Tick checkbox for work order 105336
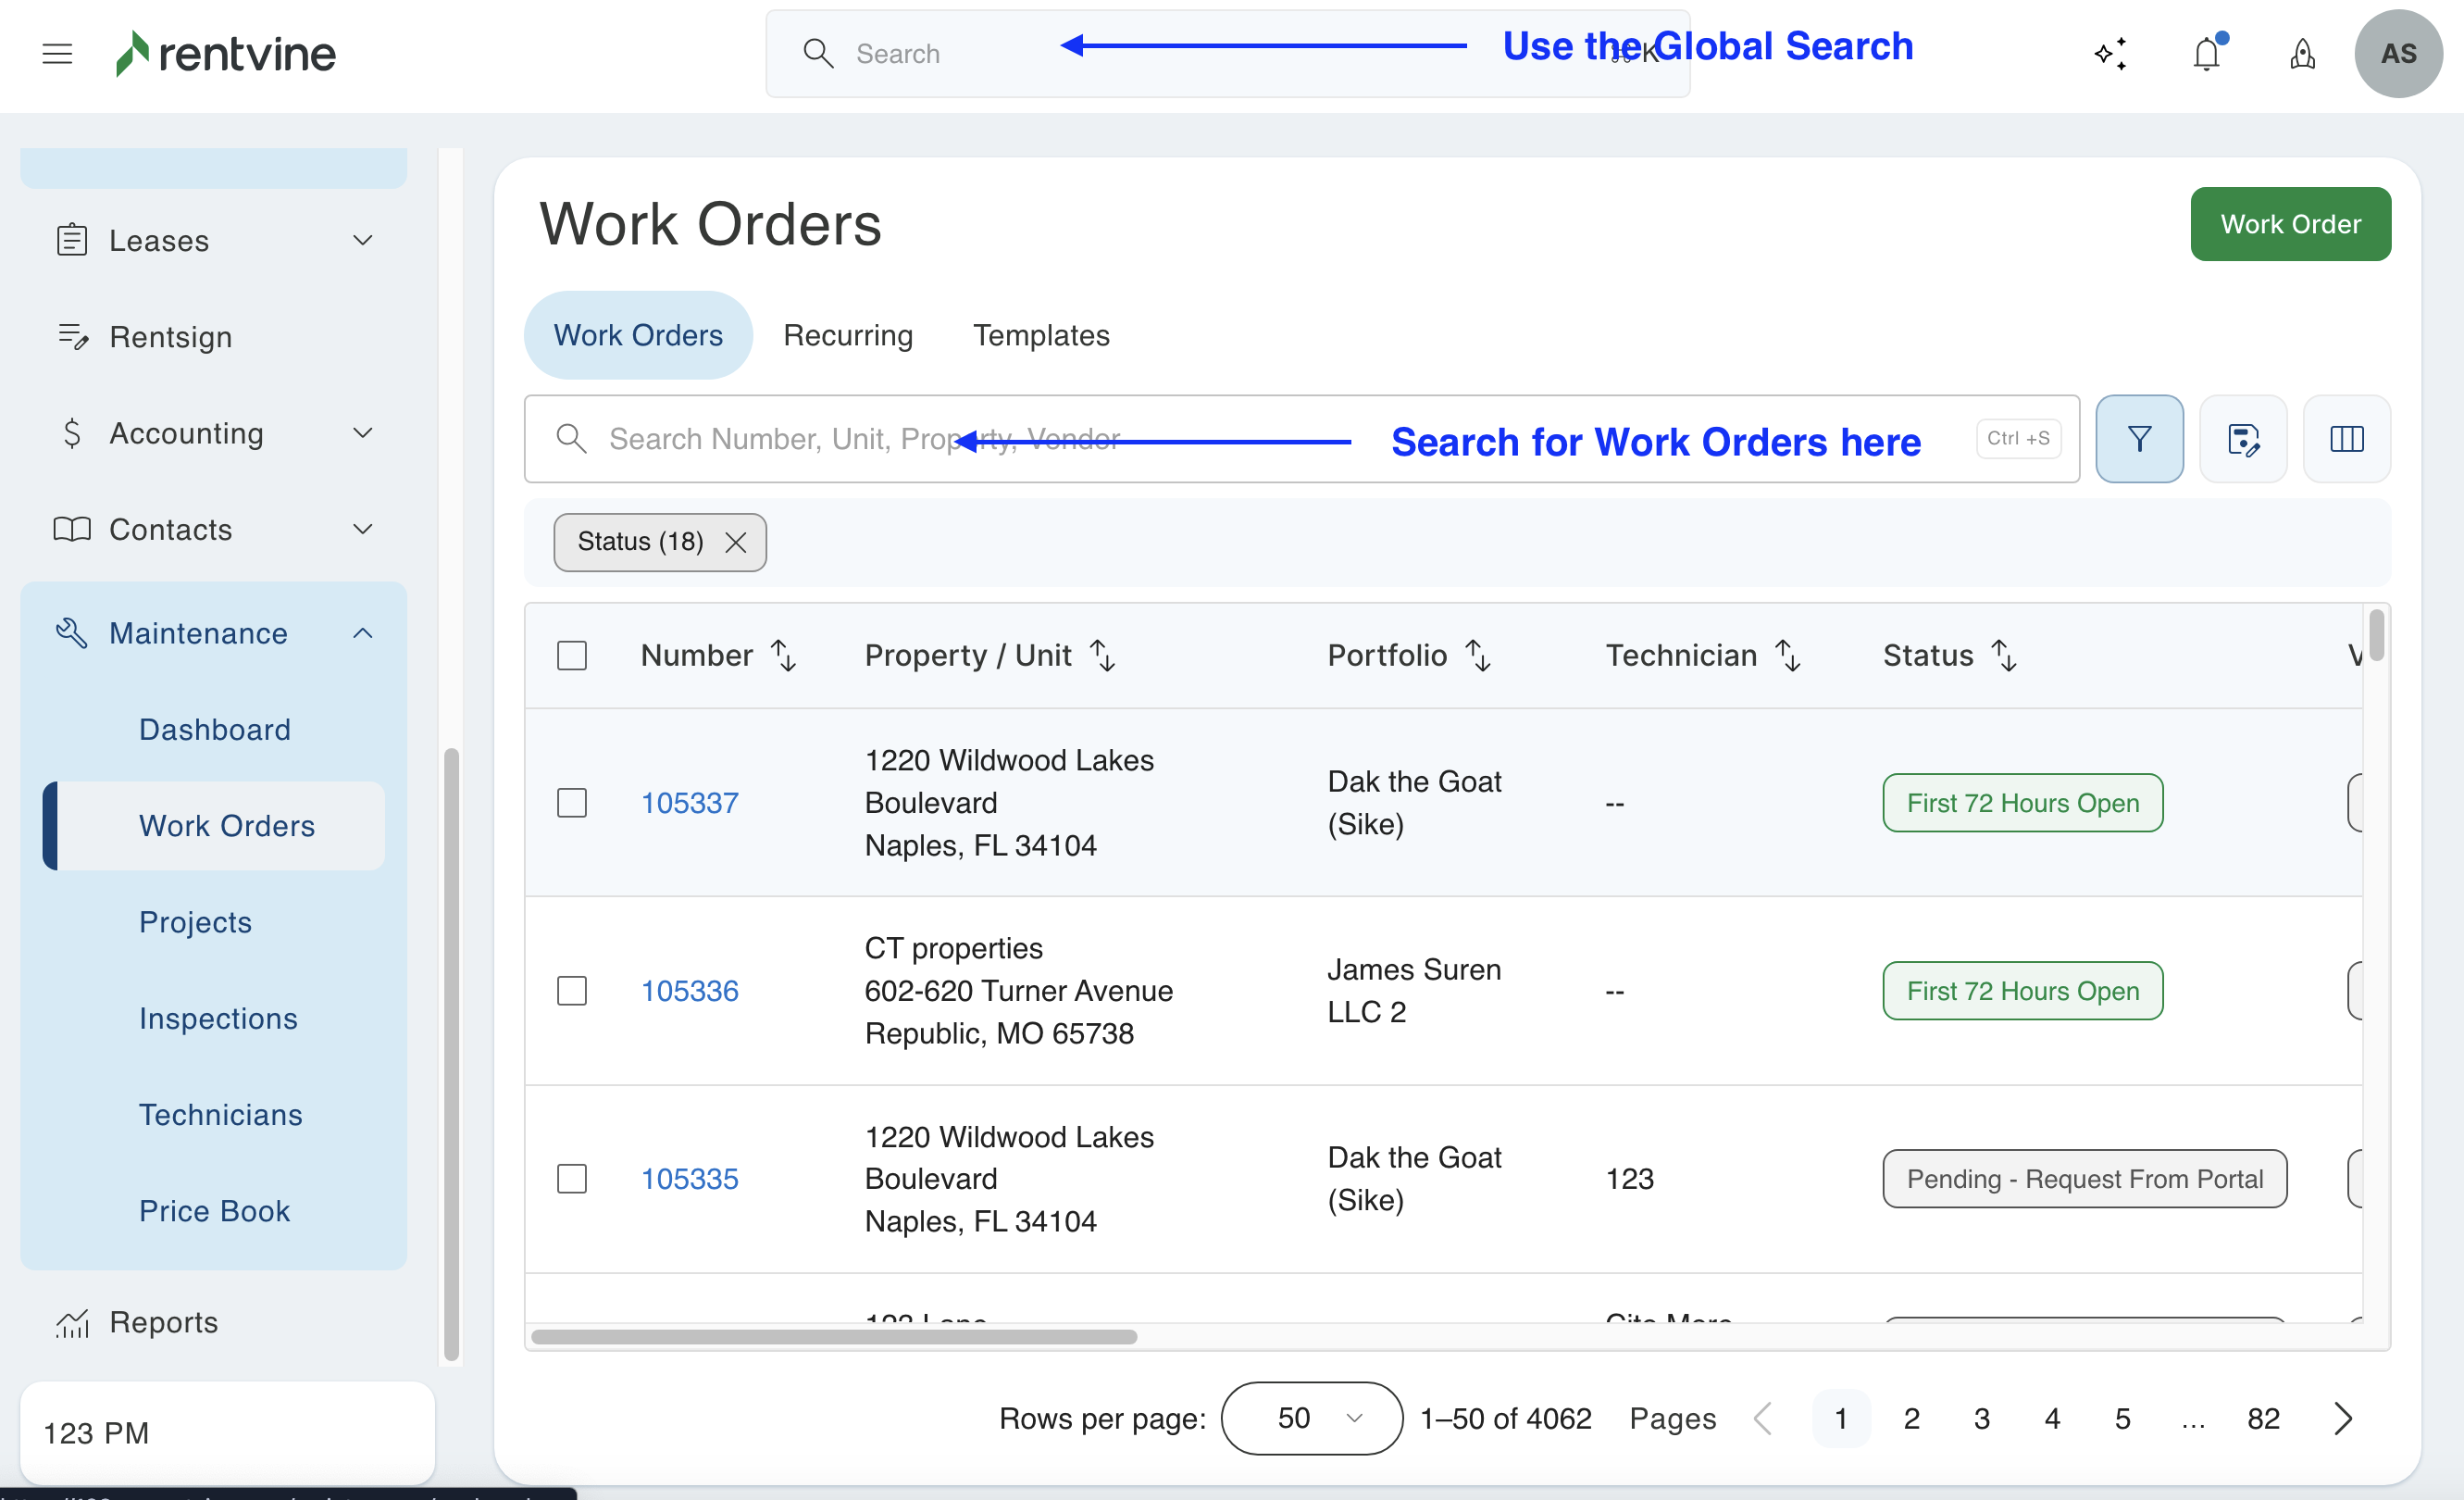Screen dimensions: 2464x1500 [572, 991]
